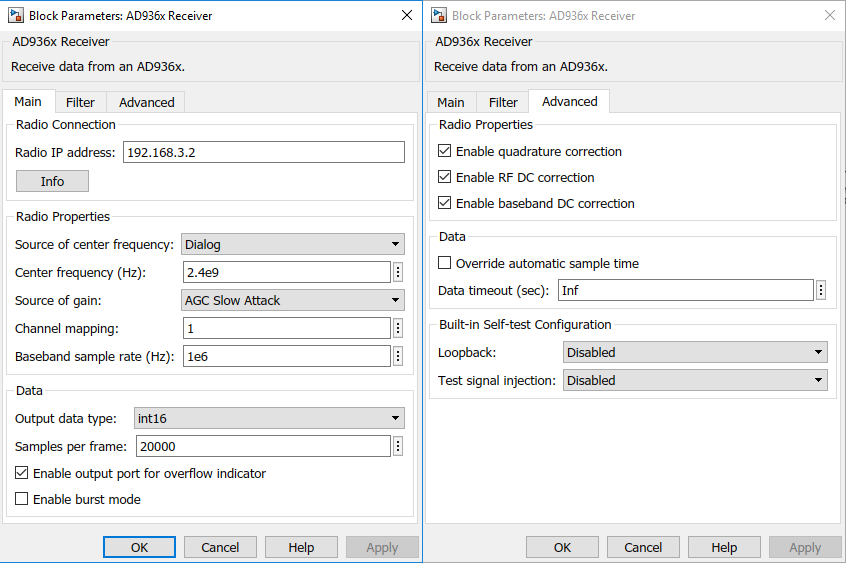Open more options beside Samples per frame field

coord(398,446)
